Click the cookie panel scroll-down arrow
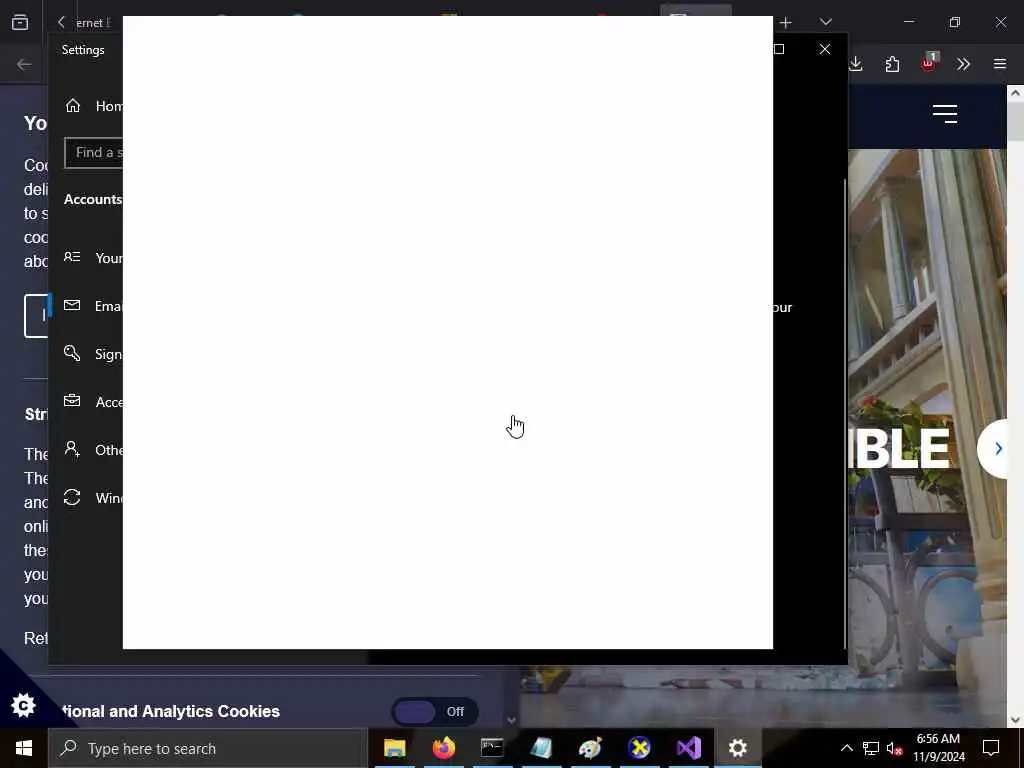This screenshot has height=768, width=1024. [x=511, y=720]
